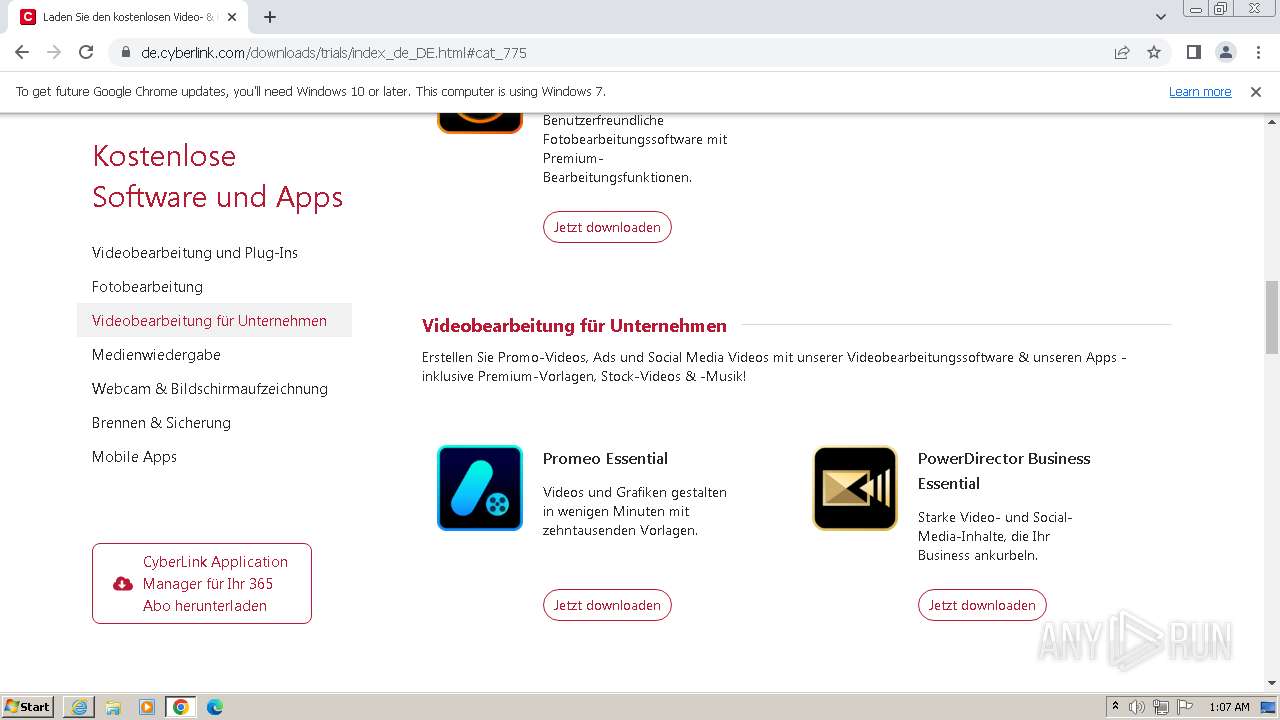Select Webcam & Bildschirmaufzeichnung category
The image size is (1280, 720).
tap(210, 389)
